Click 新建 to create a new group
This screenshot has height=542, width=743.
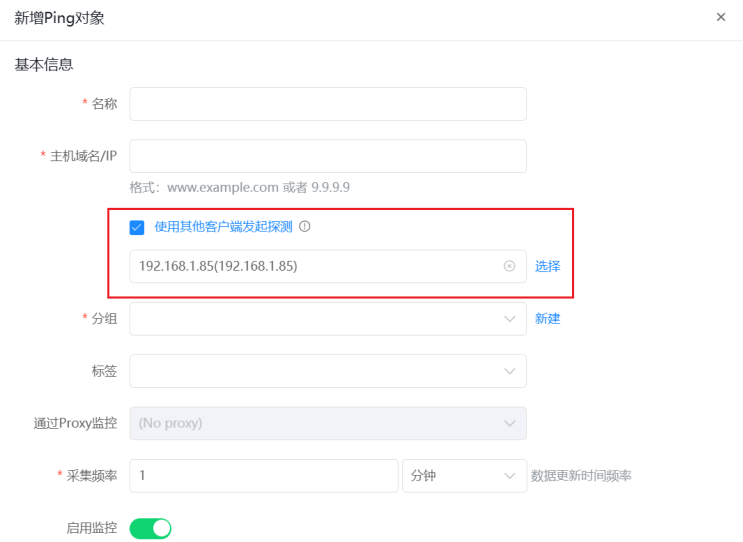pyautogui.click(x=547, y=318)
